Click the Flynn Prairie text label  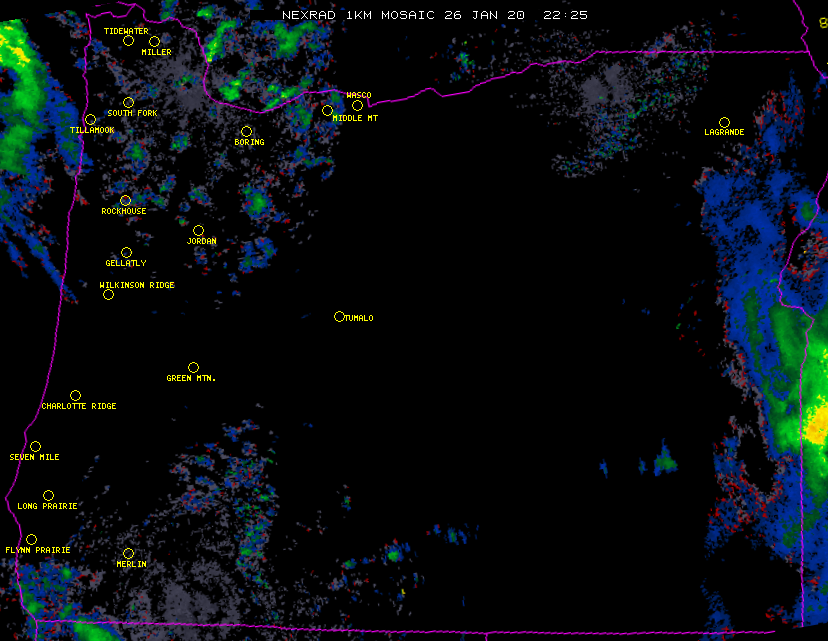click(x=38, y=550)
